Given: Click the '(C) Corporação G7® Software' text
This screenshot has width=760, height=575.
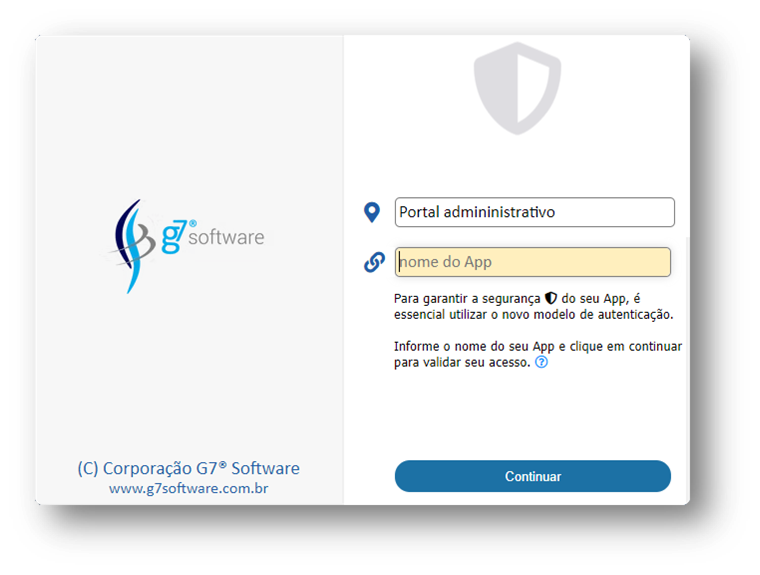Looking at the screenshot, I should [189, 468].
